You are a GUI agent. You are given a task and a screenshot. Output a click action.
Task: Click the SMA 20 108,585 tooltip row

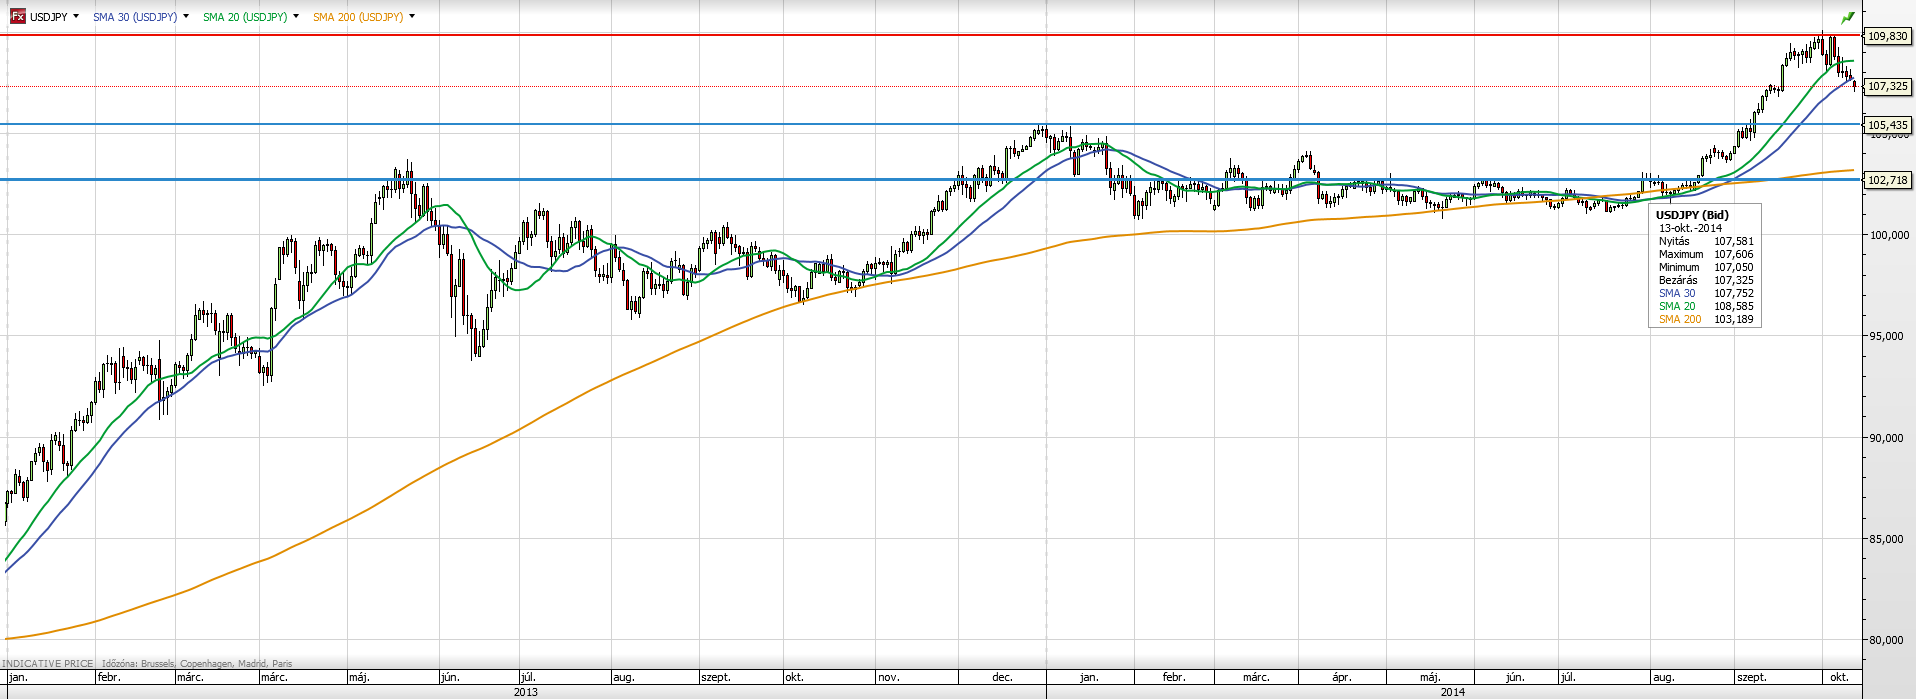coord(1706,306)
